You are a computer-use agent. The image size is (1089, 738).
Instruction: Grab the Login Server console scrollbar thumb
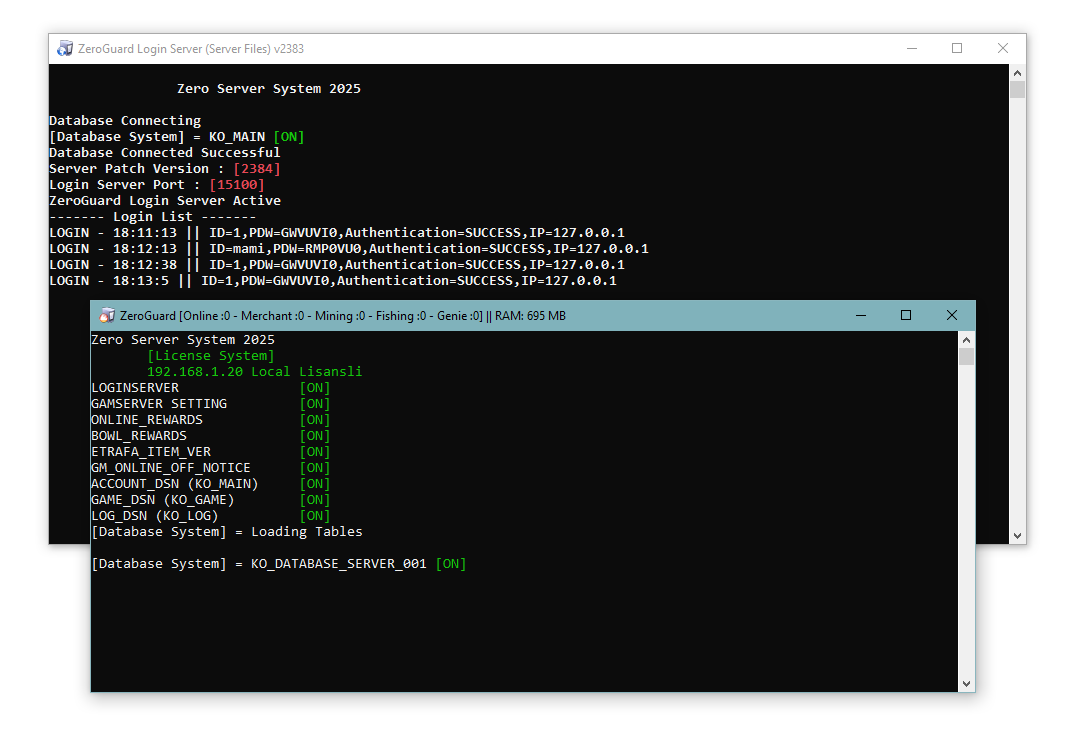[1017, 90]
